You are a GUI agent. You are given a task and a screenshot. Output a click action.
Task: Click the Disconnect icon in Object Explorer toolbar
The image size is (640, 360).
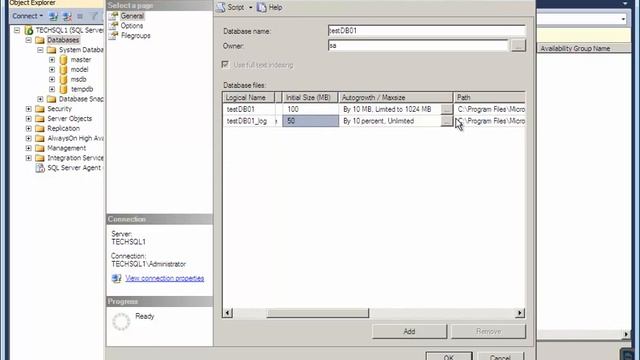pos(67,16)
